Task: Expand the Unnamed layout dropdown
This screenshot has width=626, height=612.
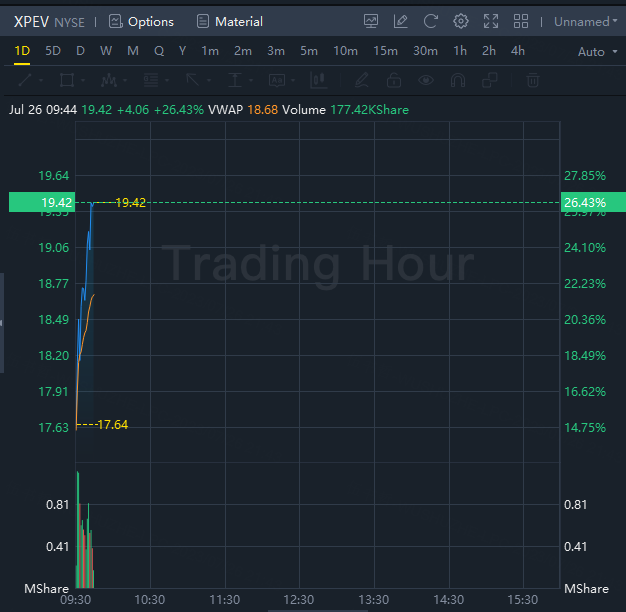Action: pos(585,22)
